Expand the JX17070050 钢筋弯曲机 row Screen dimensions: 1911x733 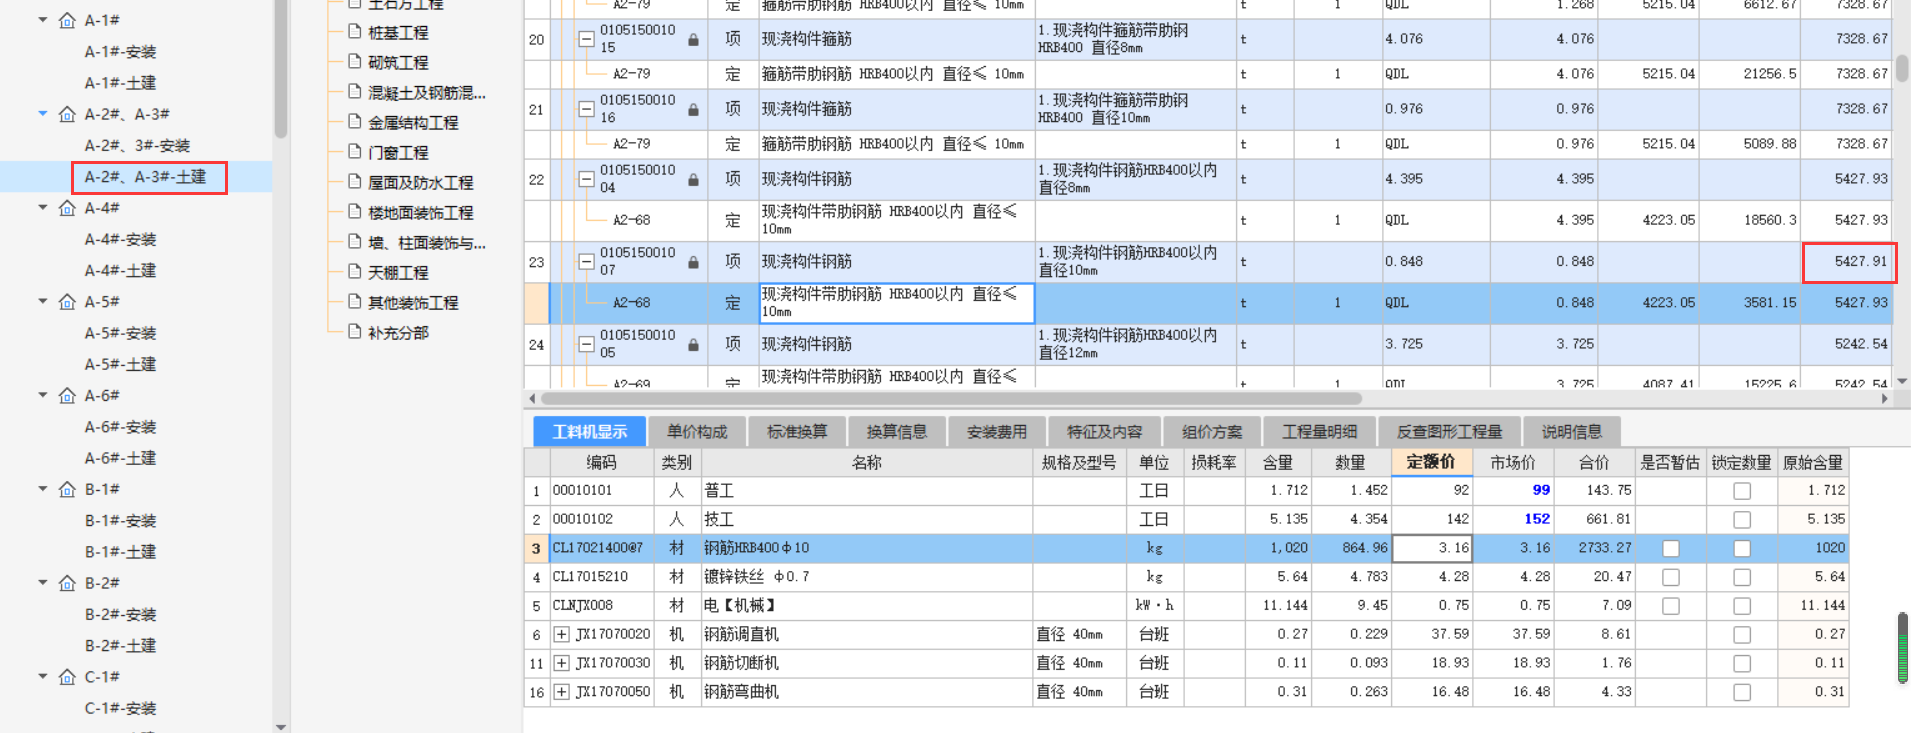click(562, 692)
